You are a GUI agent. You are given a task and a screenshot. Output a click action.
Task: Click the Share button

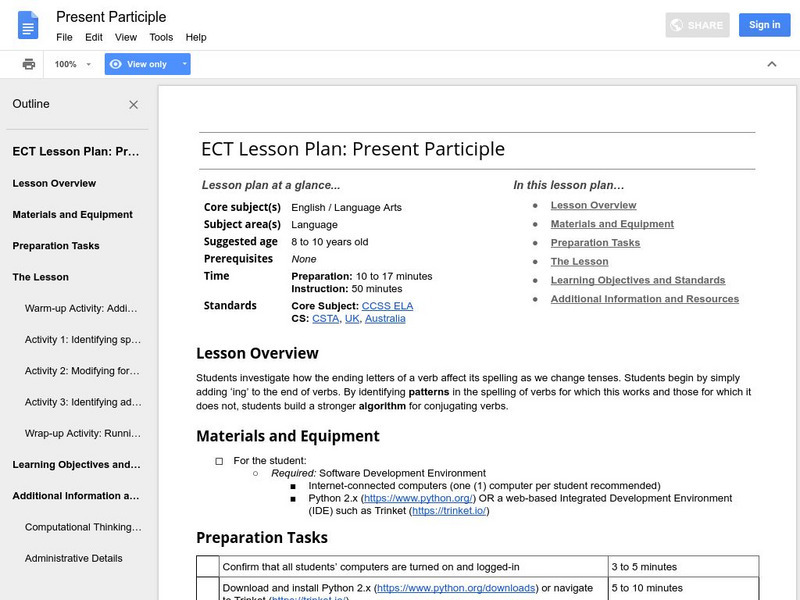(696, 25)
